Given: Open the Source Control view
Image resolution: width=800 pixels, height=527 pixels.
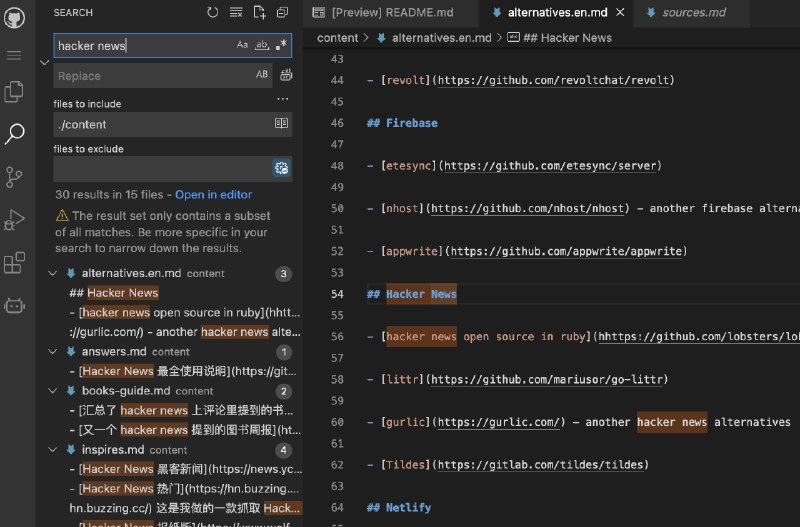Looking at the screenshot, I should pyautogui.click(x=14, y=177).
